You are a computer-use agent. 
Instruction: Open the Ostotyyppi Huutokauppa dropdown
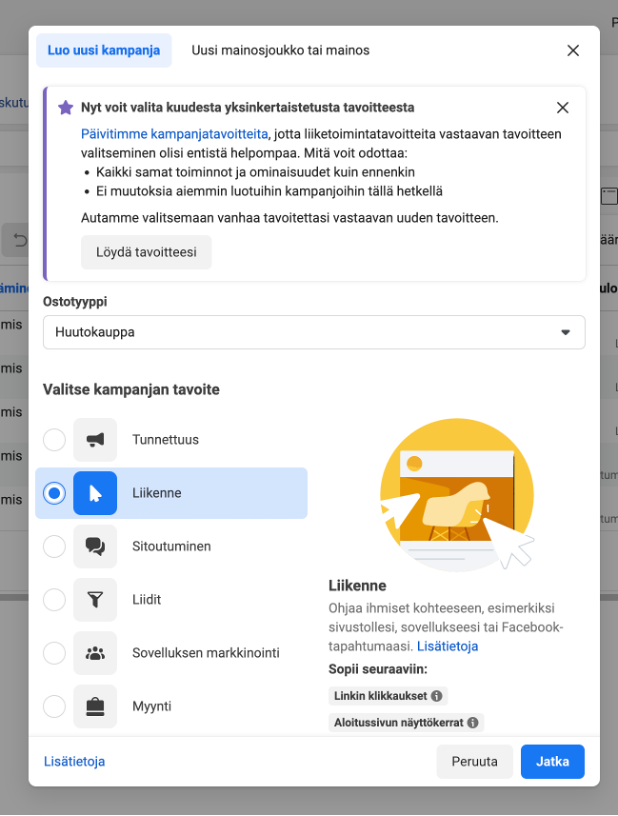click(x=313, y=332)
